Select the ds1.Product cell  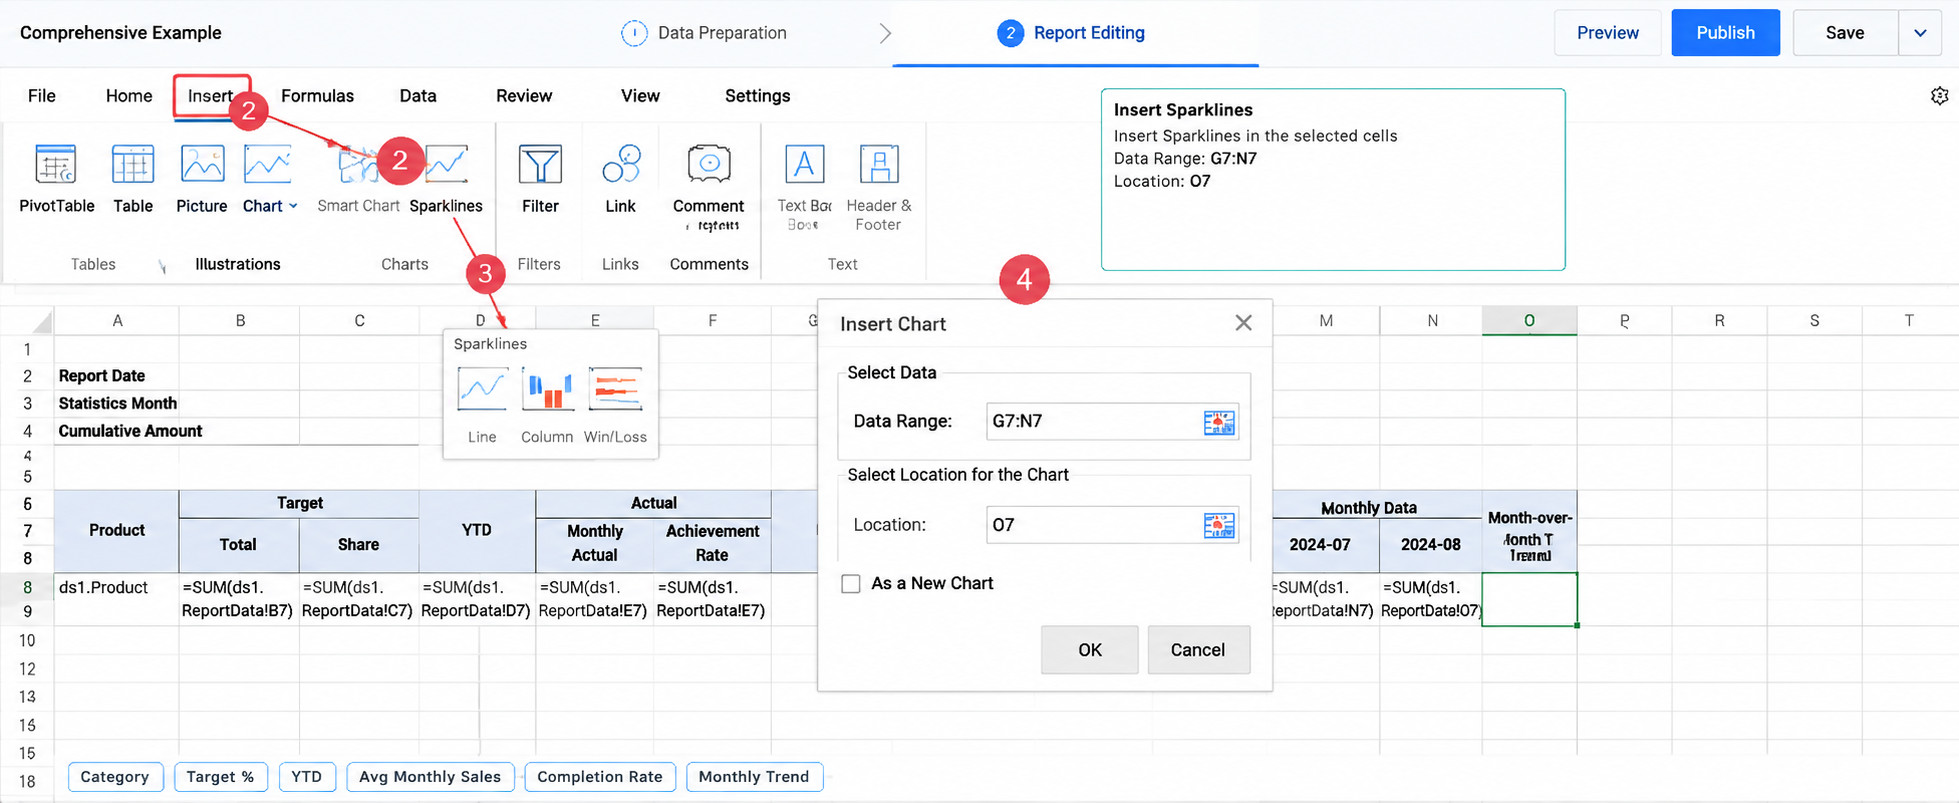[x=117, y=600]
